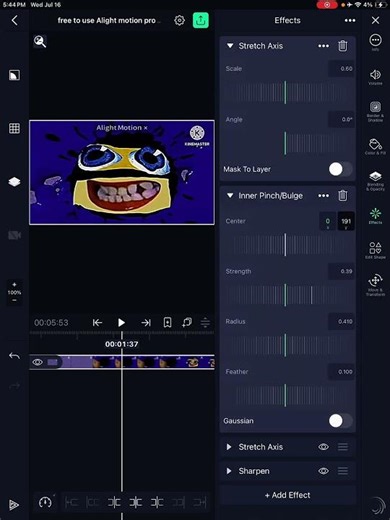Click the Feather value 0.100 field
The height and width of the screenshot is (520, 390).
[x=341, y=372]
